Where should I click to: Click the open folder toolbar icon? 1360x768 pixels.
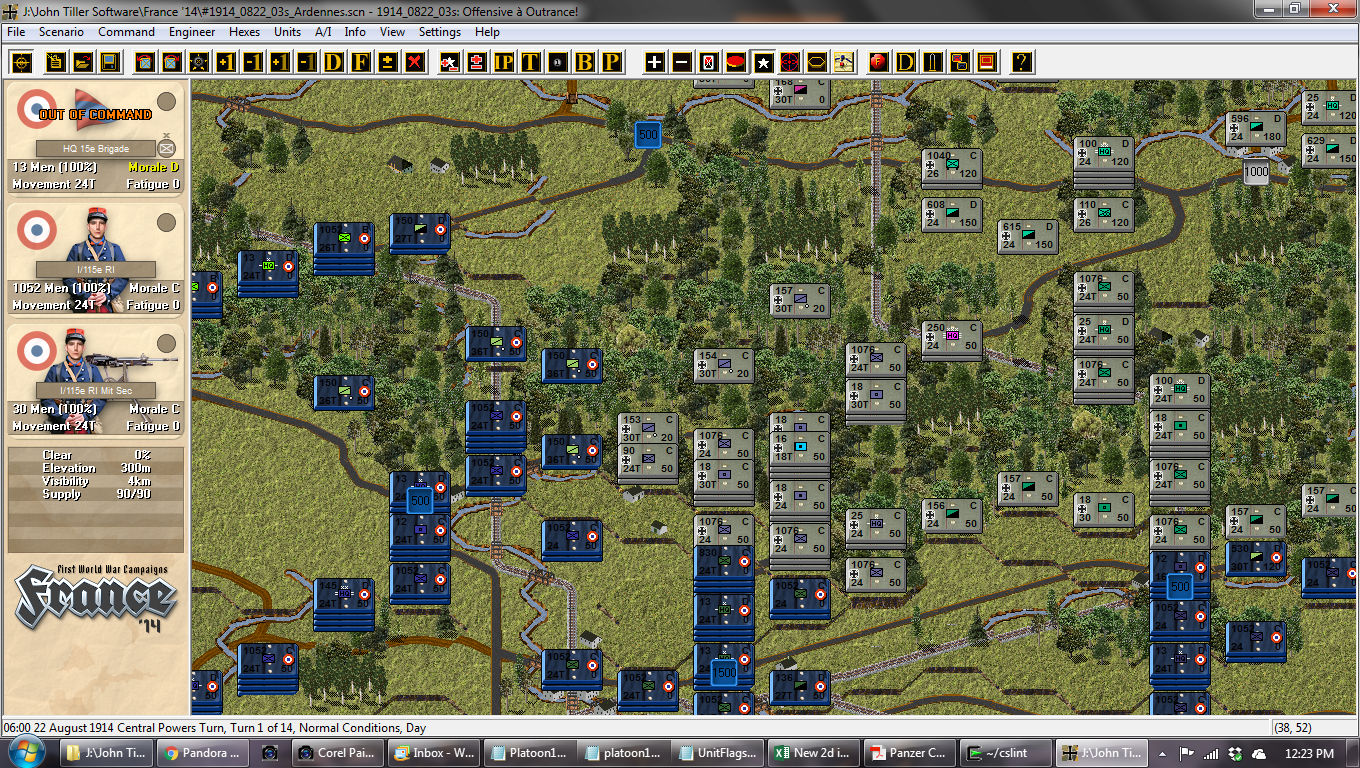coord(83,62)
